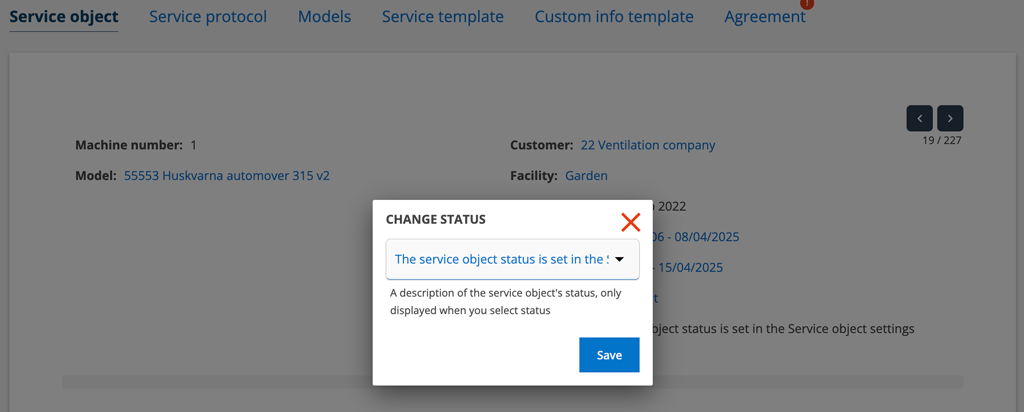The height and width of the screenshot is (412, 1024).
Task: Click the 19 / 227 record counter
Action: point(942,140)
